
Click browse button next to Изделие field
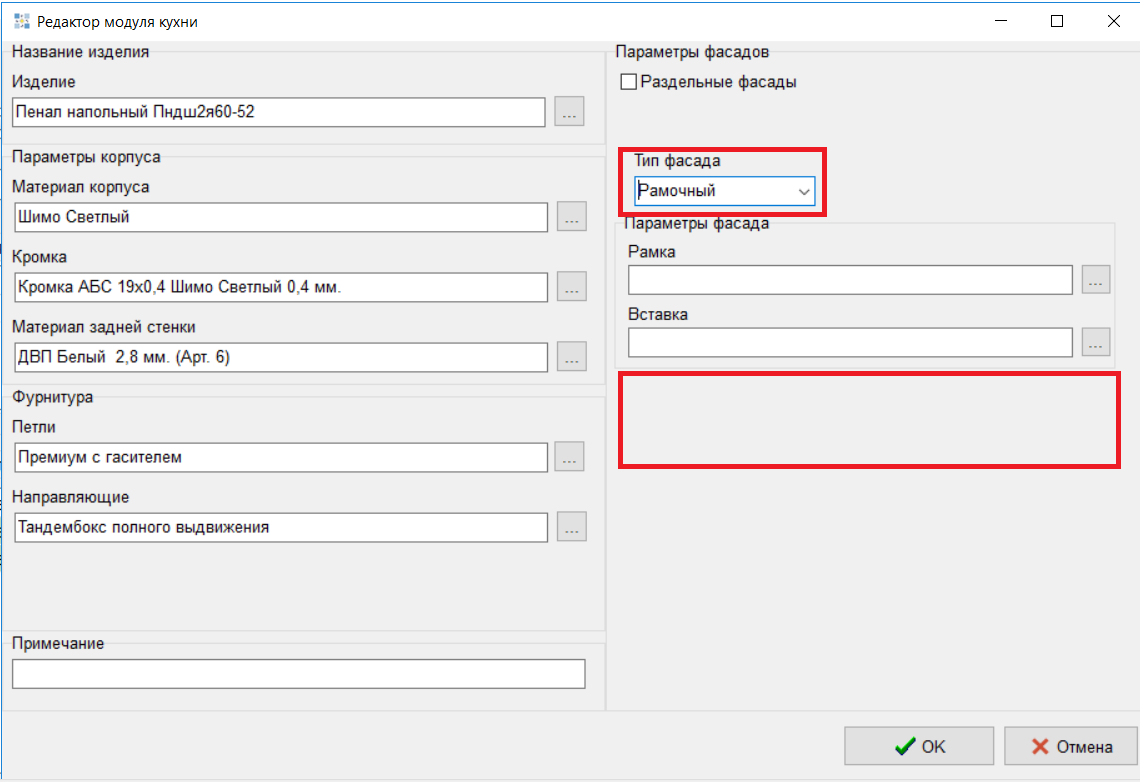pyautogui.click(x=569, y=112)
